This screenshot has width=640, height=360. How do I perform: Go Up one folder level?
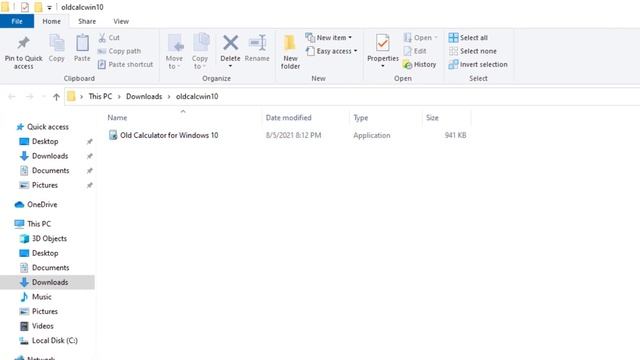point(56,97)
